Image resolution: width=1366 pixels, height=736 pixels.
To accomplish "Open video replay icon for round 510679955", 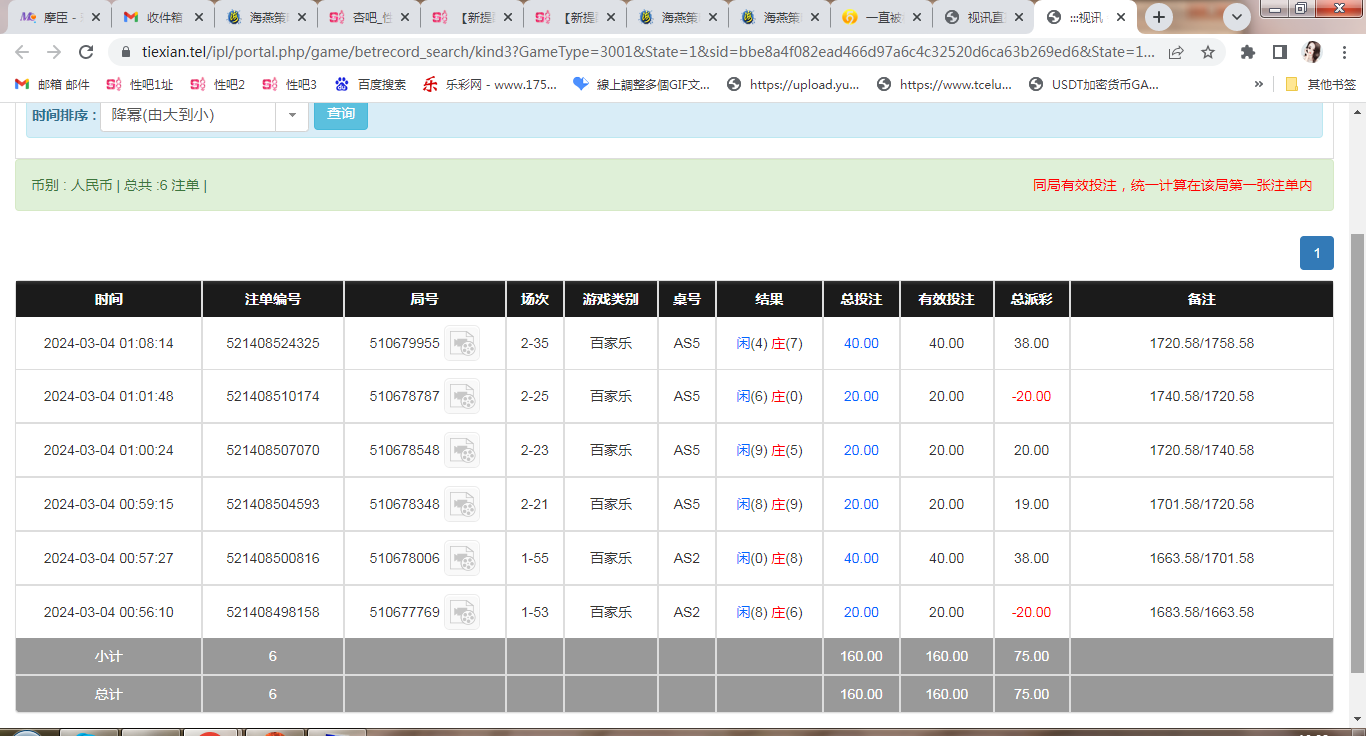I will tap(462, 343).
